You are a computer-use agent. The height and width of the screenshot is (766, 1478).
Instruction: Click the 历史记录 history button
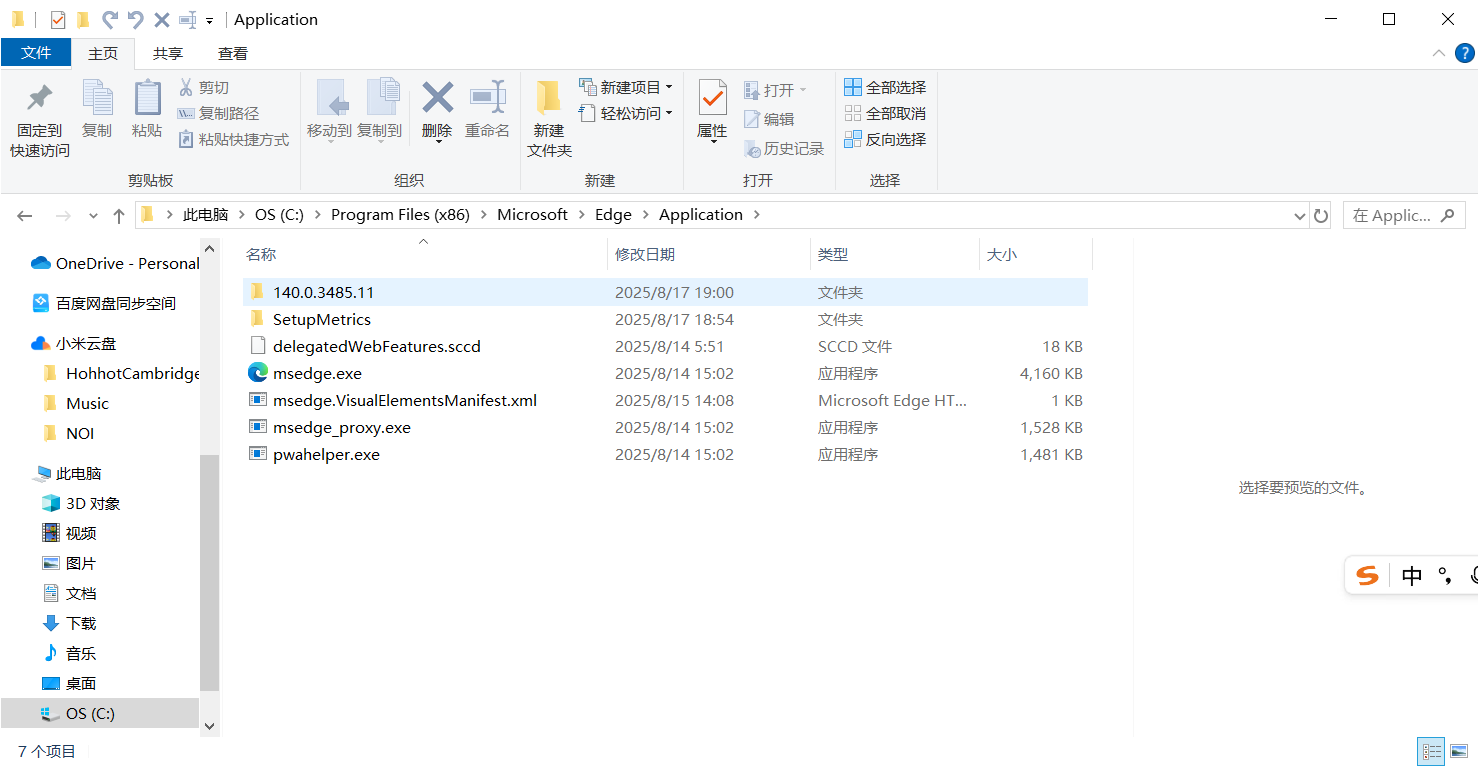click(x=784, y=149)
